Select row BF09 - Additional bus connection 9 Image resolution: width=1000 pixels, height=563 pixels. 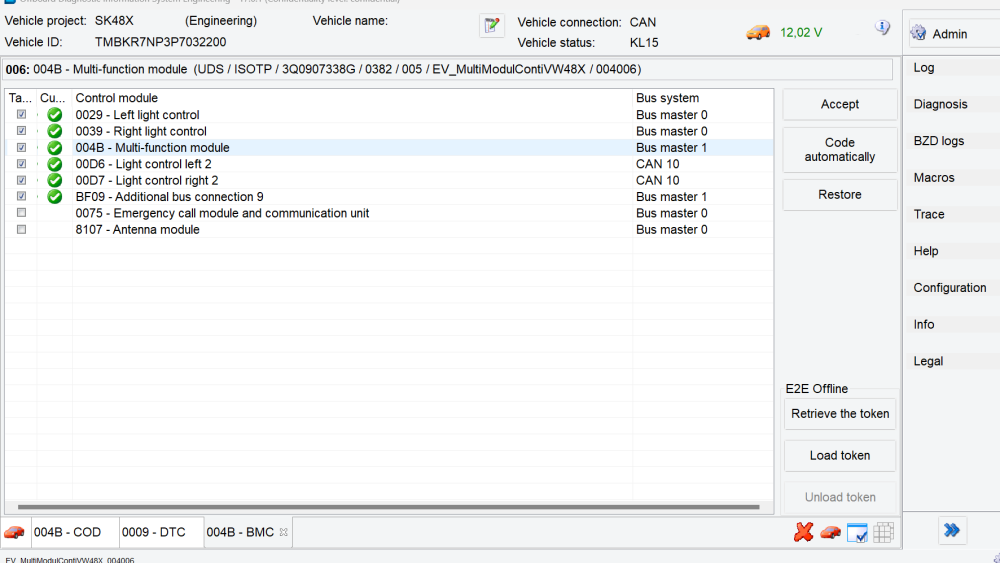click(389, 197)
